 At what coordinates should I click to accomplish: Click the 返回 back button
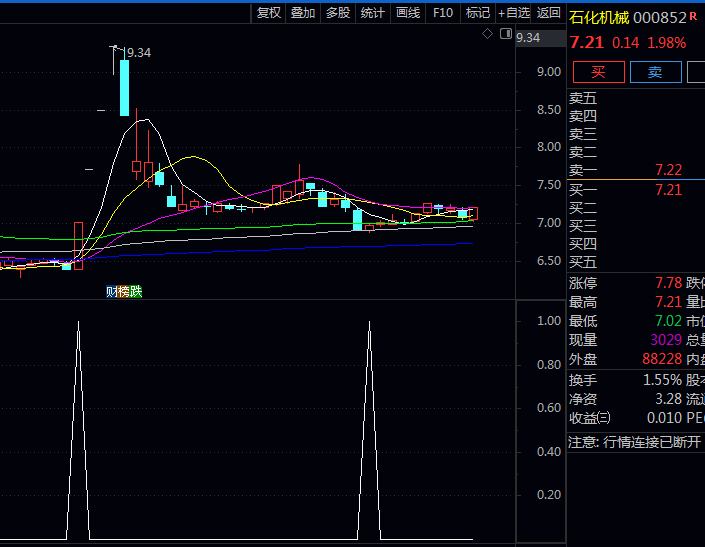(x=549, y=13)
